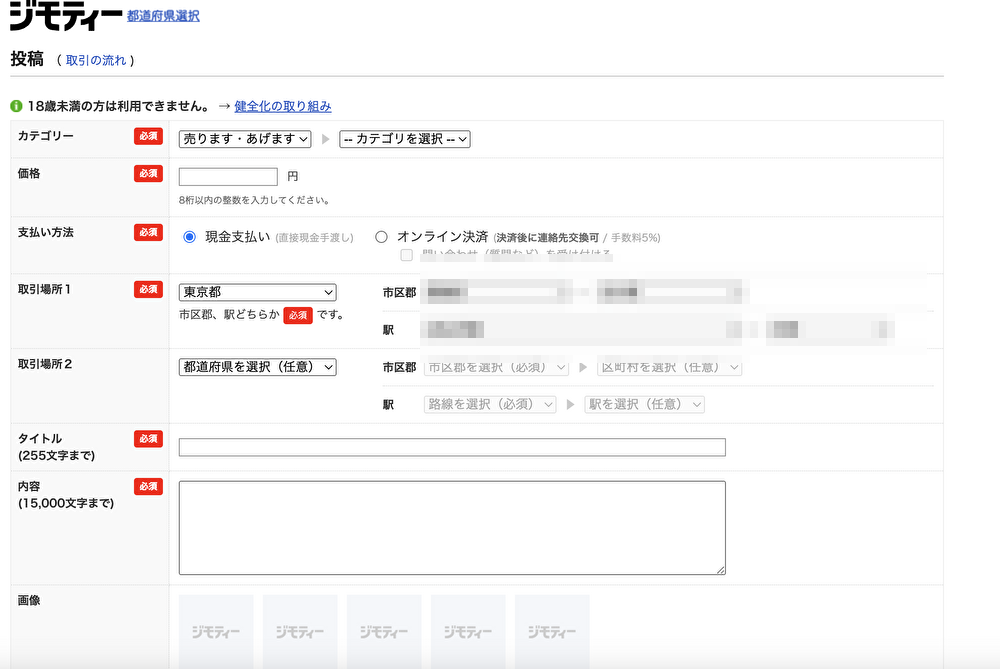This screenshot has width=1000, height=669.
Task: Open the 売ります・あげます category dropdown
Action: (245, 138)
